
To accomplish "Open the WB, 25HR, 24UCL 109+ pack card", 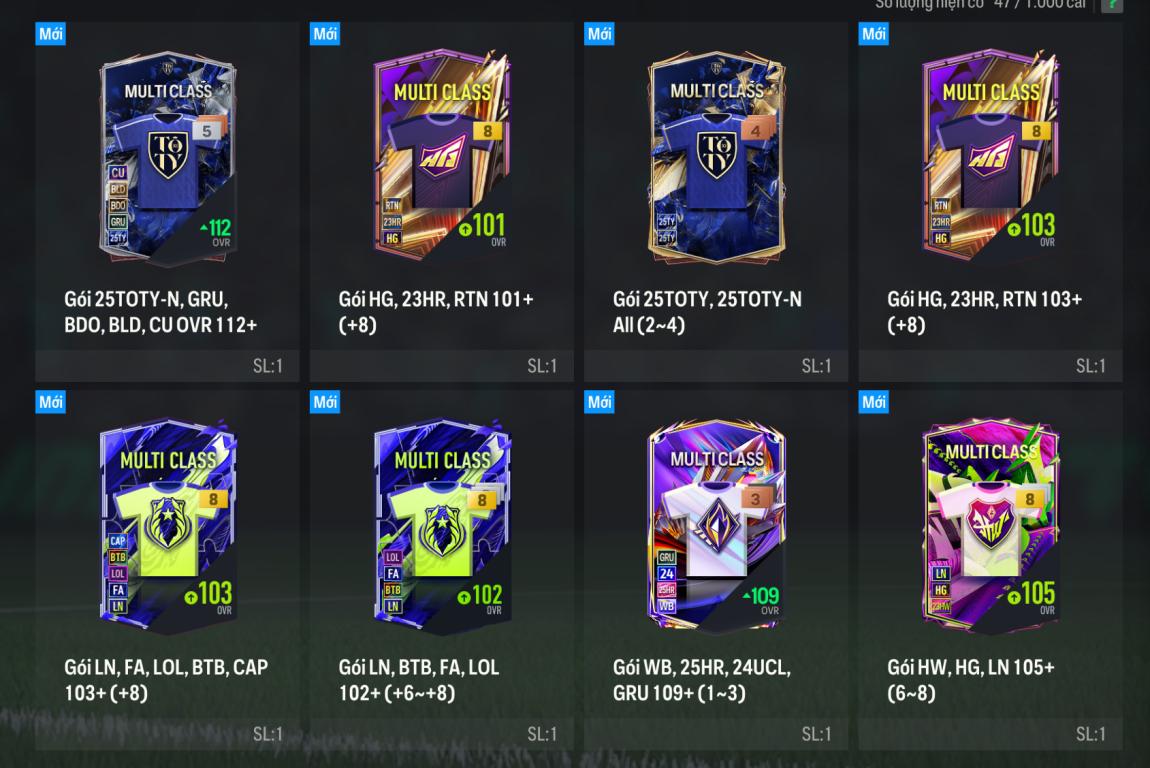I will tap(716, 570).
